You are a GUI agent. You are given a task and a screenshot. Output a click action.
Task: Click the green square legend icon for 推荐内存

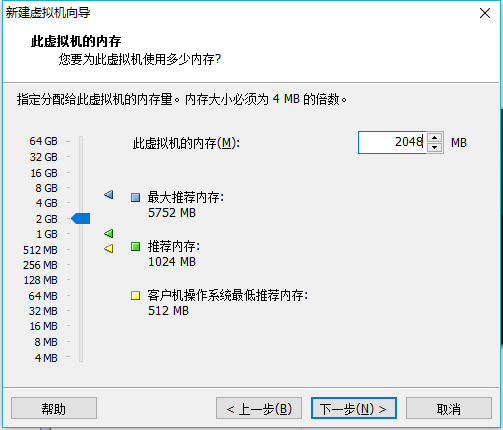click(x=135, y=247)
